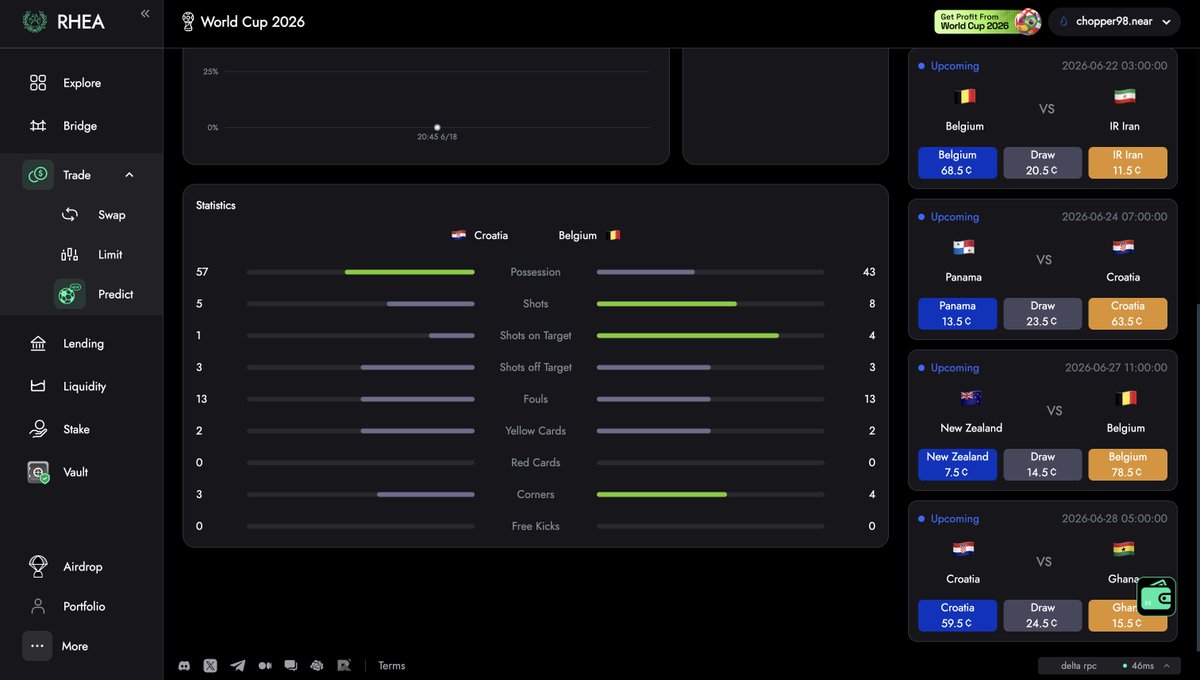
Task: Click the Free Kicks stat label
Action: pyautogui.click(x=536, y=527)
